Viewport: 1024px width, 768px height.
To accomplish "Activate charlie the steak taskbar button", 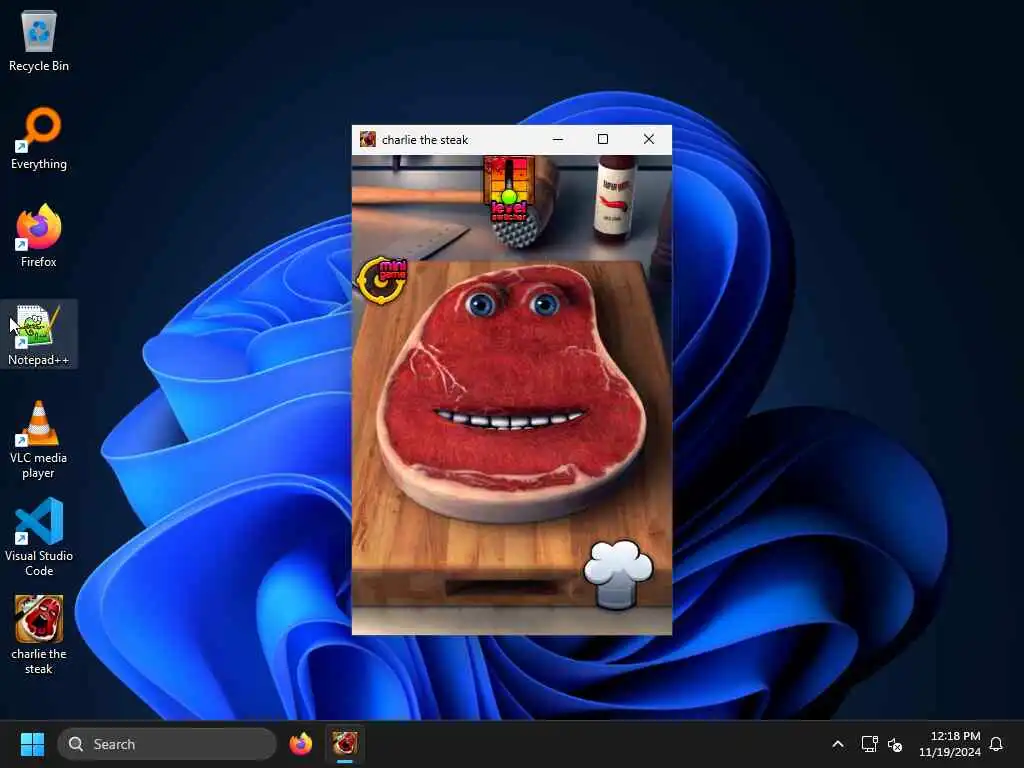I will (x=345, y=744).
